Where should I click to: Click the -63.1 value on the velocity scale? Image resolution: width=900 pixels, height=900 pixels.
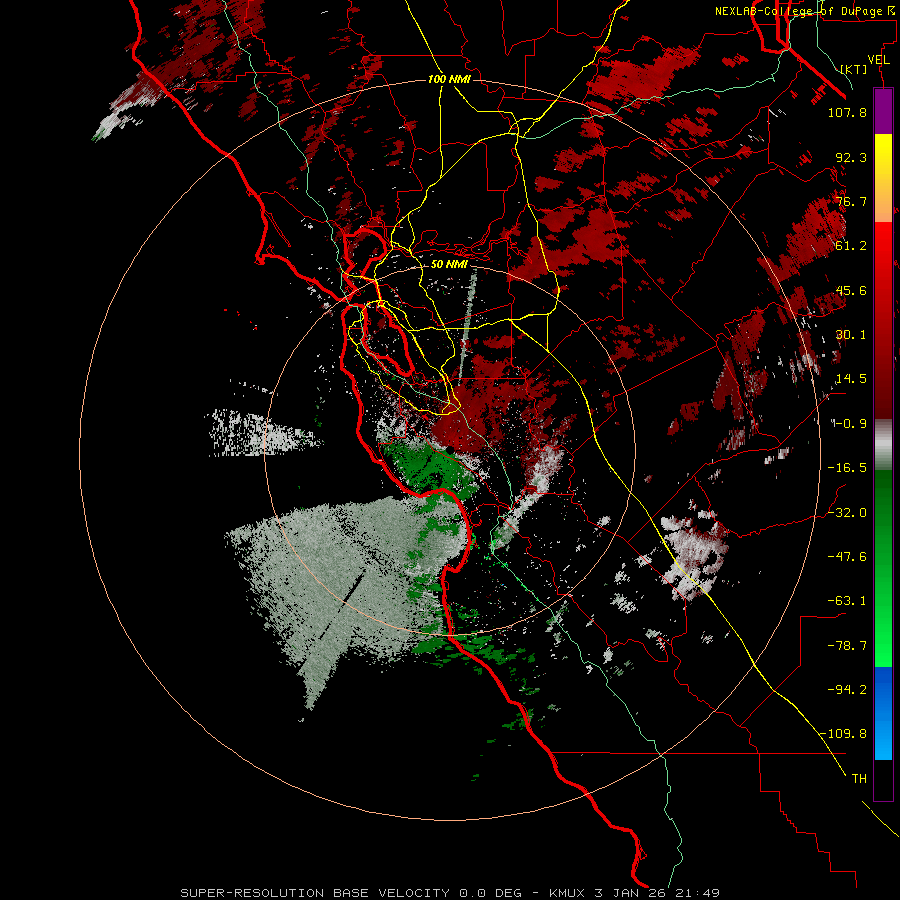(x=847, y=601)
